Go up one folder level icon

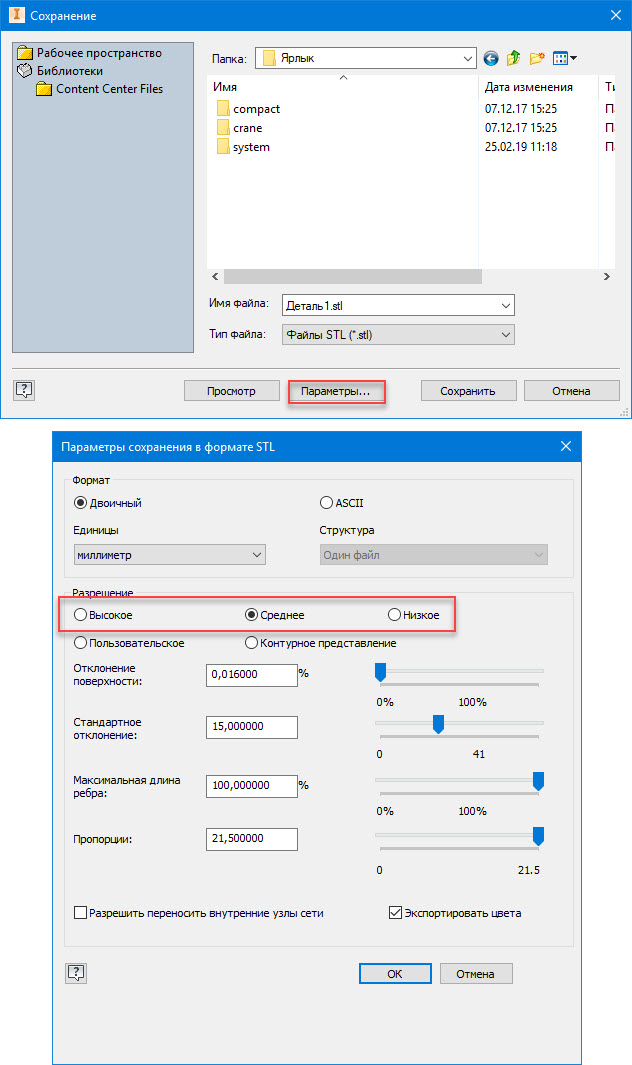(x=514, y=58)
